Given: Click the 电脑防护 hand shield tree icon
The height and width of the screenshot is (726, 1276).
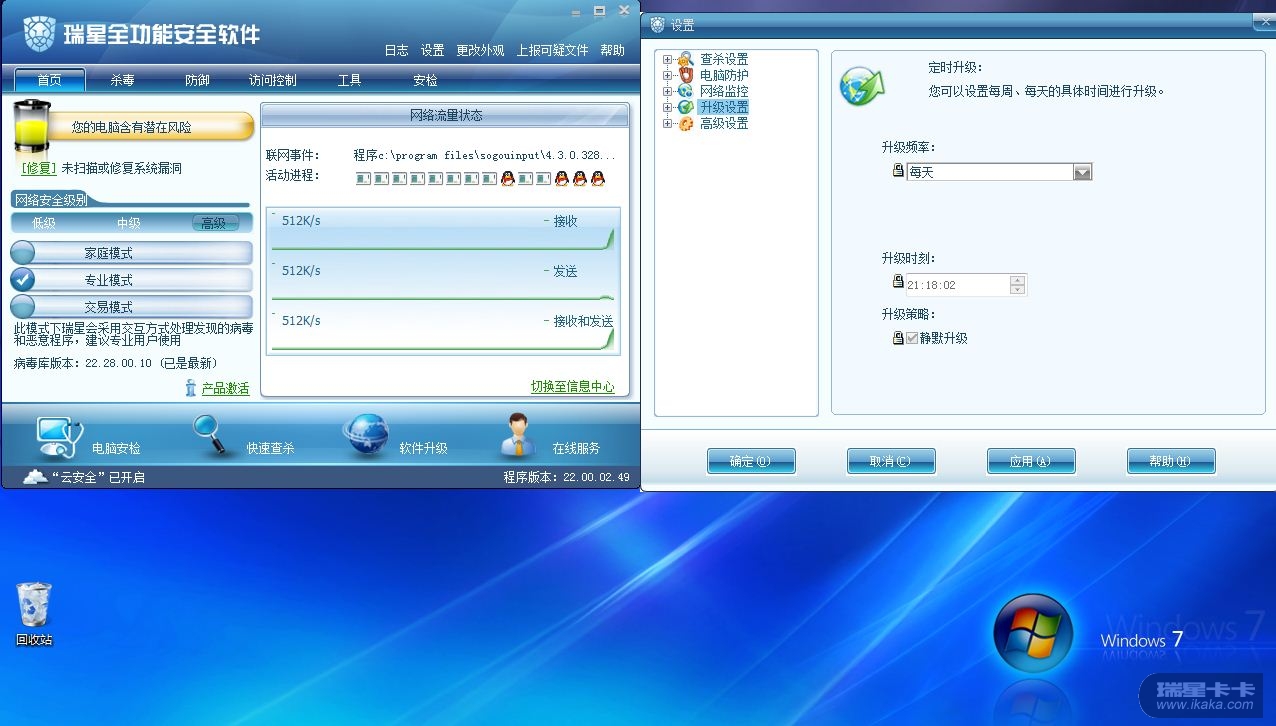Looking at the screenshot, I should click(685, 75).
